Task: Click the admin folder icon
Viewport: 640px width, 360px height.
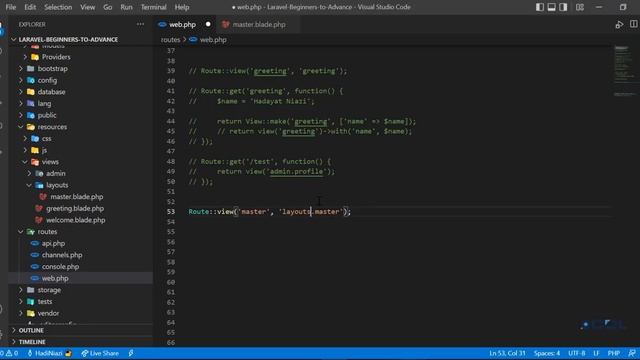Action: pos(39,173)
